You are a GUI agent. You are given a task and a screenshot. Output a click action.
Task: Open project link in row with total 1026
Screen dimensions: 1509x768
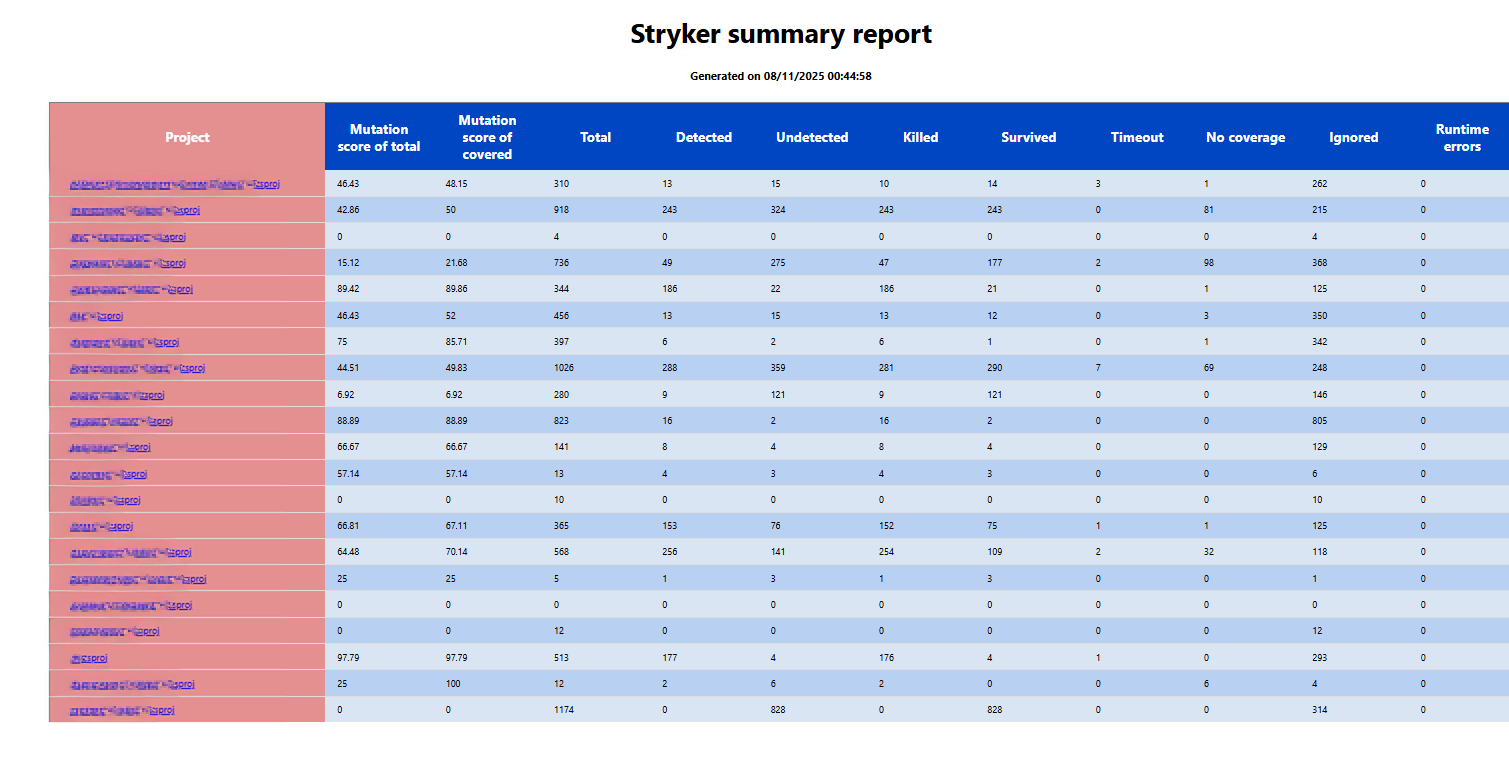pos(137,369)
